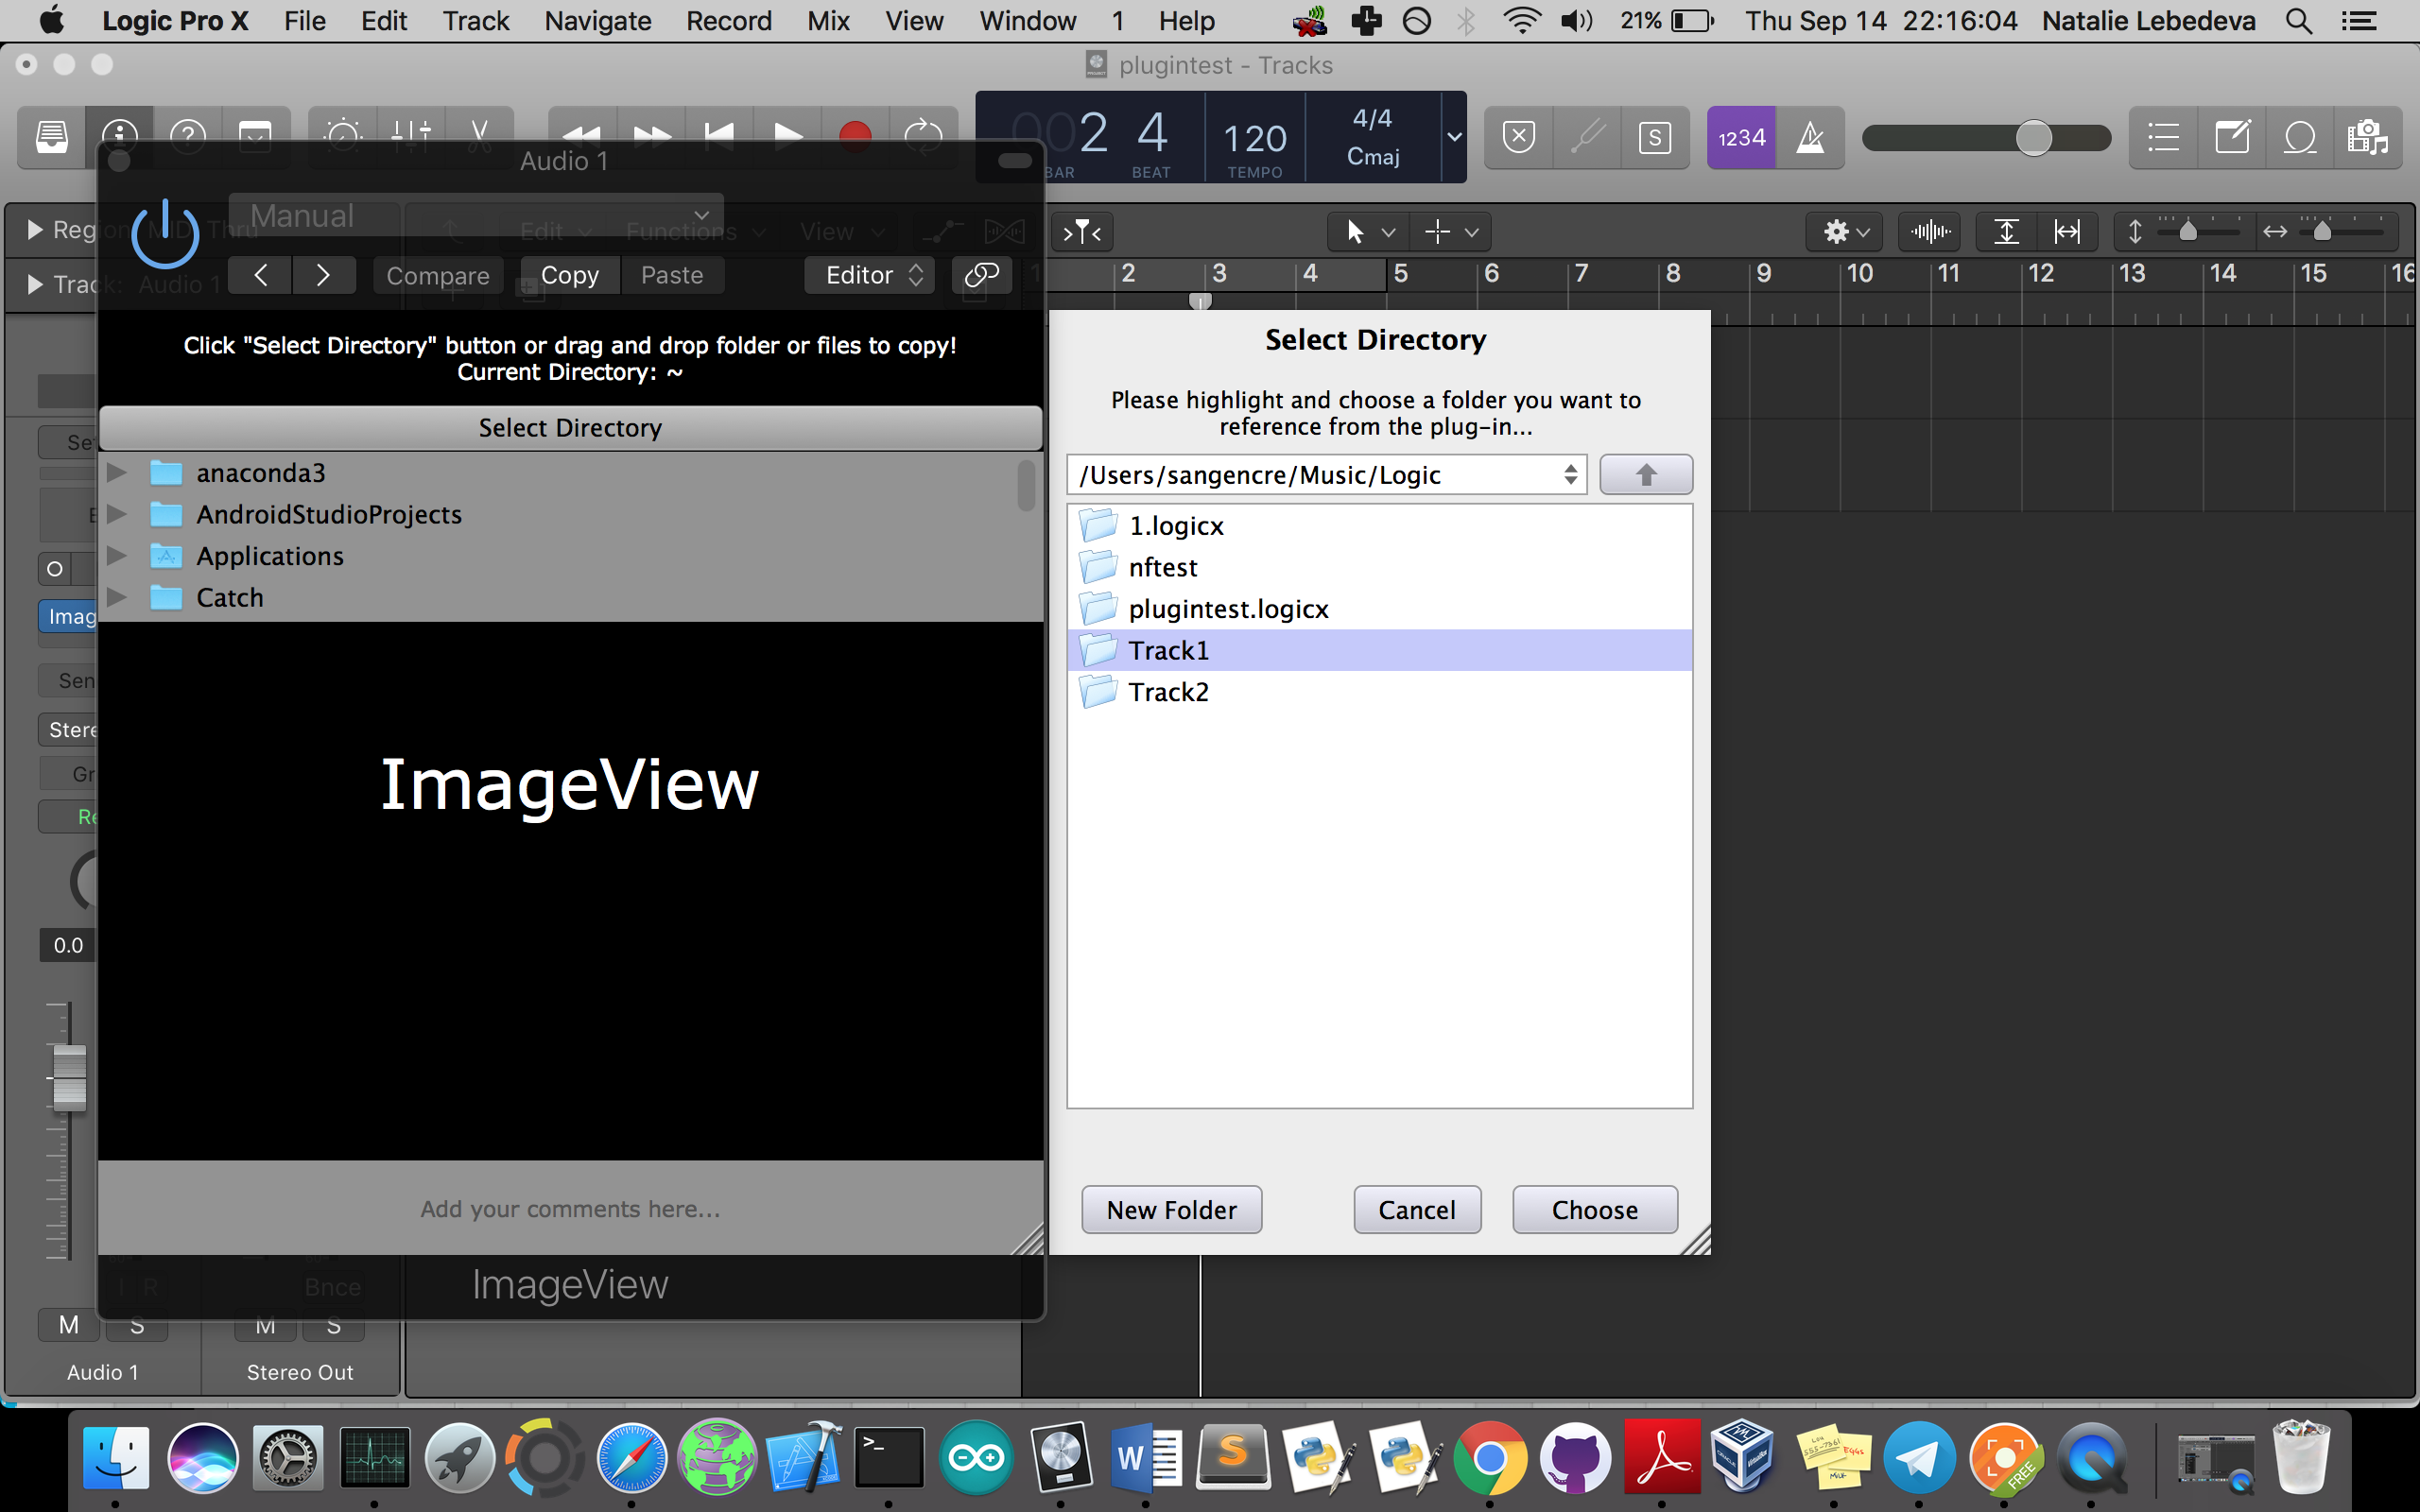The image size is (2420, 1512).
Task: Toggle the count-in 1234 button
Action: click(1741, 137)
